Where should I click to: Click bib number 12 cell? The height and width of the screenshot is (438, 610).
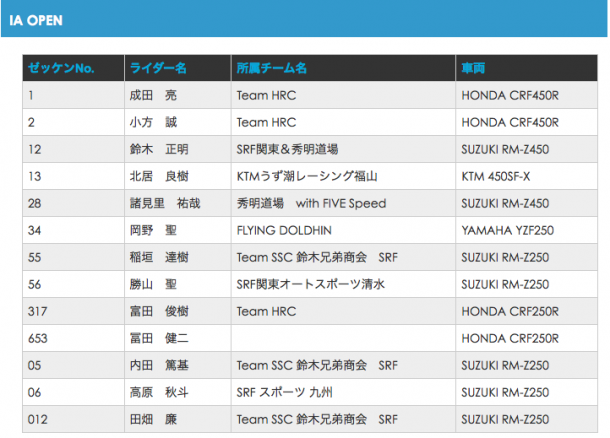[x=74, y=149]
